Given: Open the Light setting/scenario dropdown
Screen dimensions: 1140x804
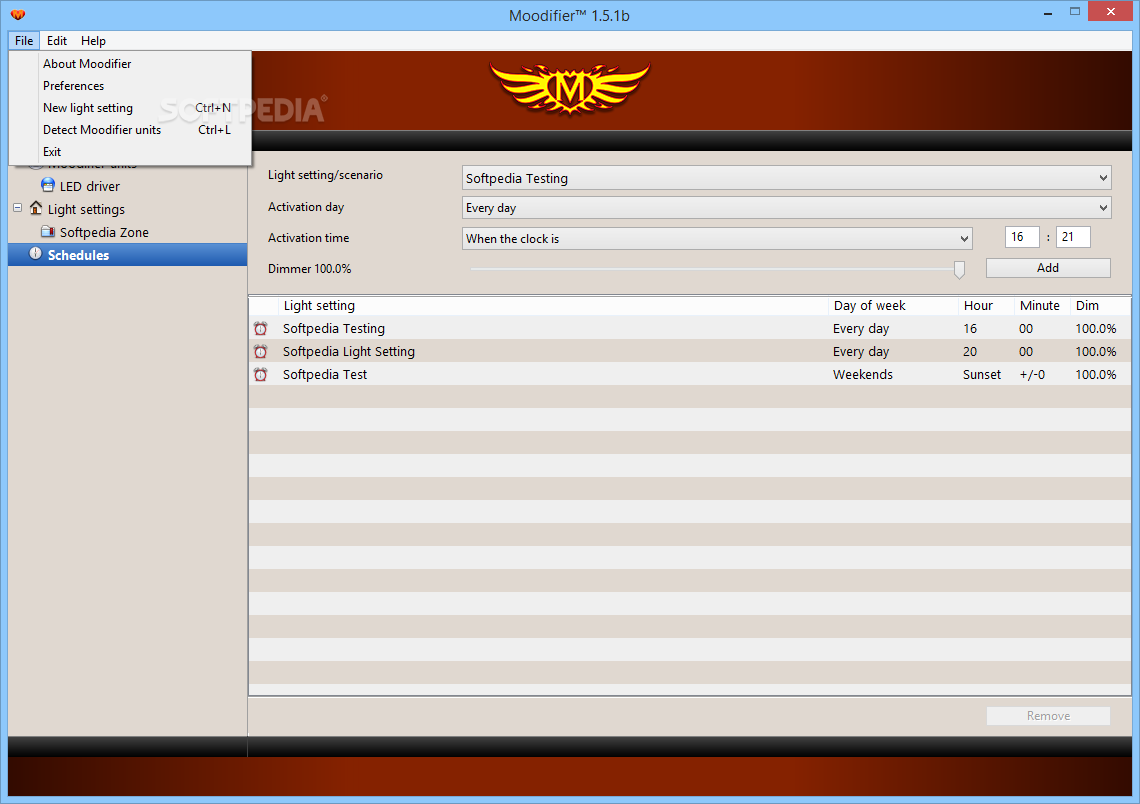Looking at the screenshot, I should pos(787,178).
